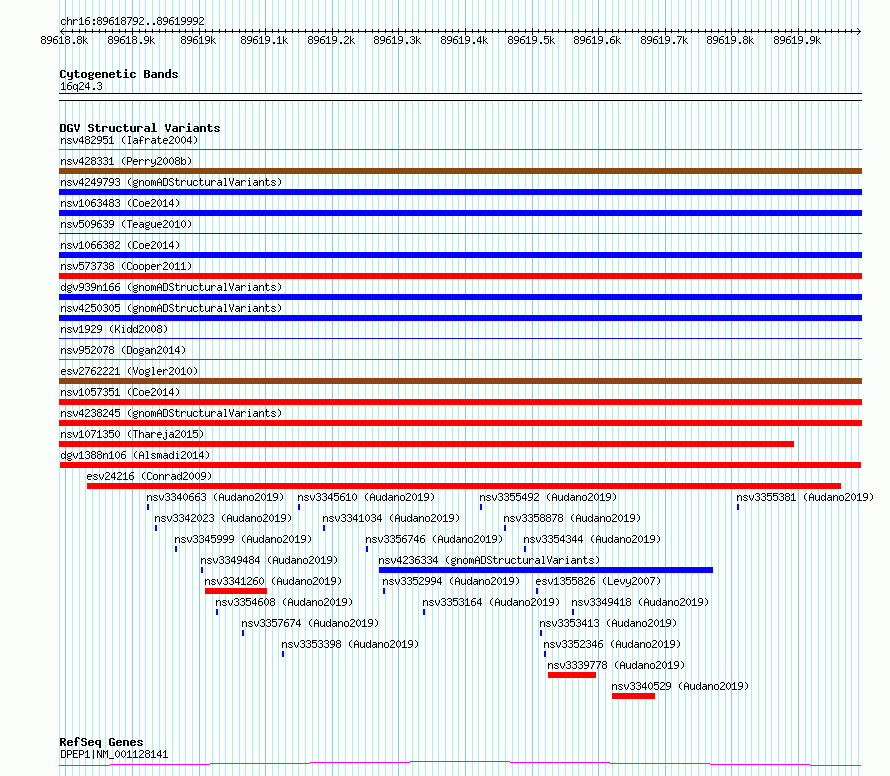Open variant dgv1388n106 (Alsmadi2014)
Viewport: 890px width, 776px height.
(135, 455)
